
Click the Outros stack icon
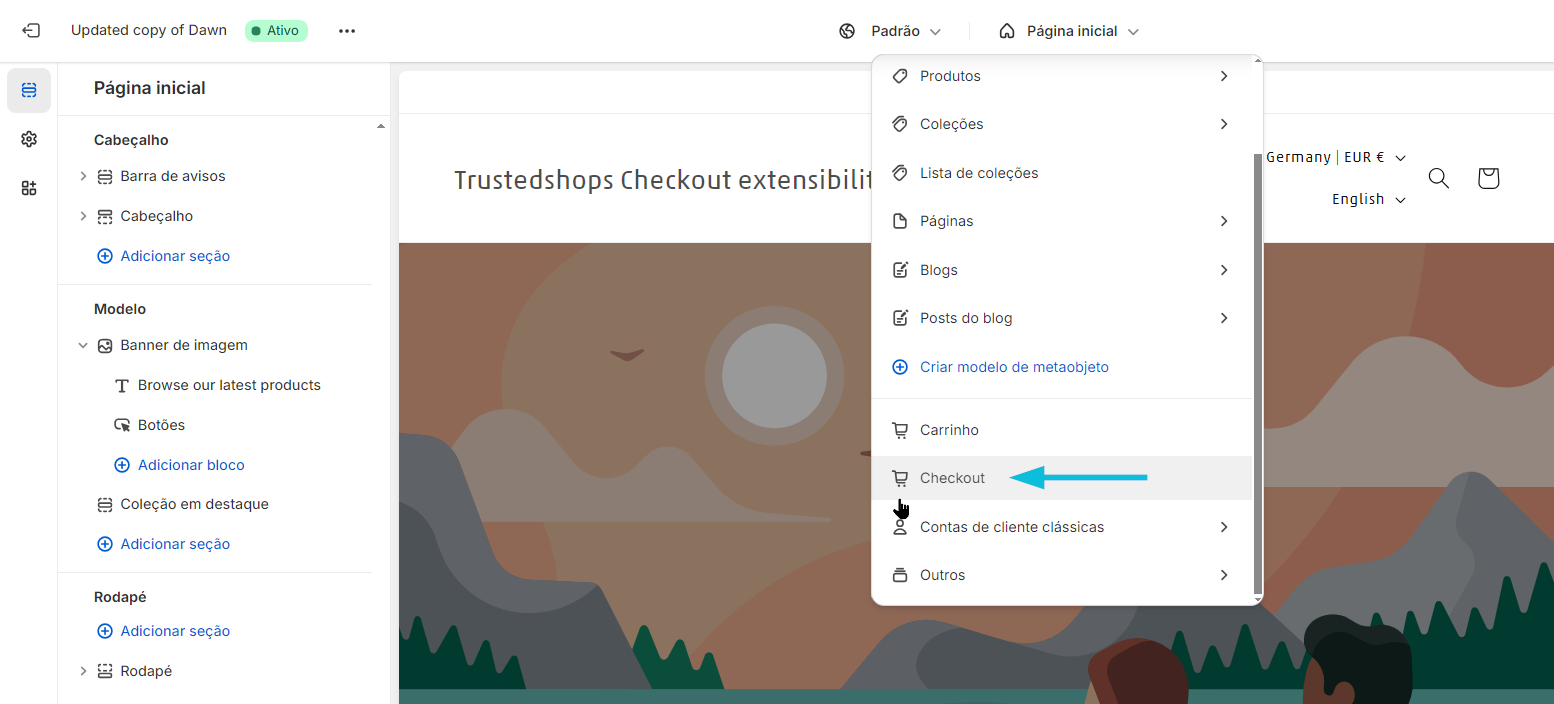click(900, 575)
